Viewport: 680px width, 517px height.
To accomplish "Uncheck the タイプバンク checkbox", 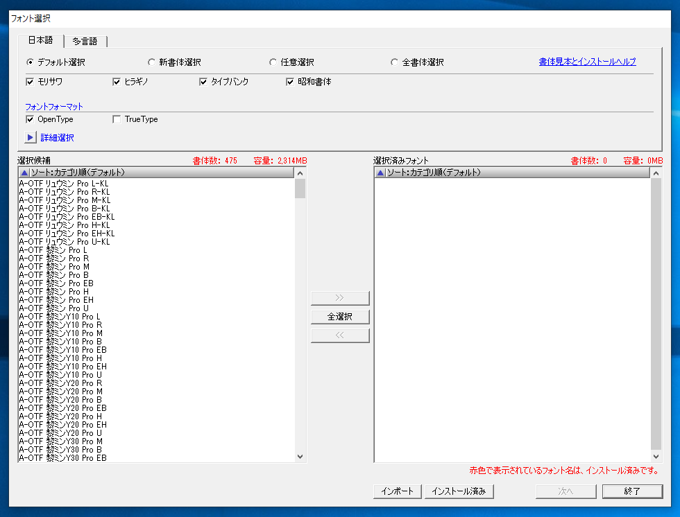I will tap(203, 82).
